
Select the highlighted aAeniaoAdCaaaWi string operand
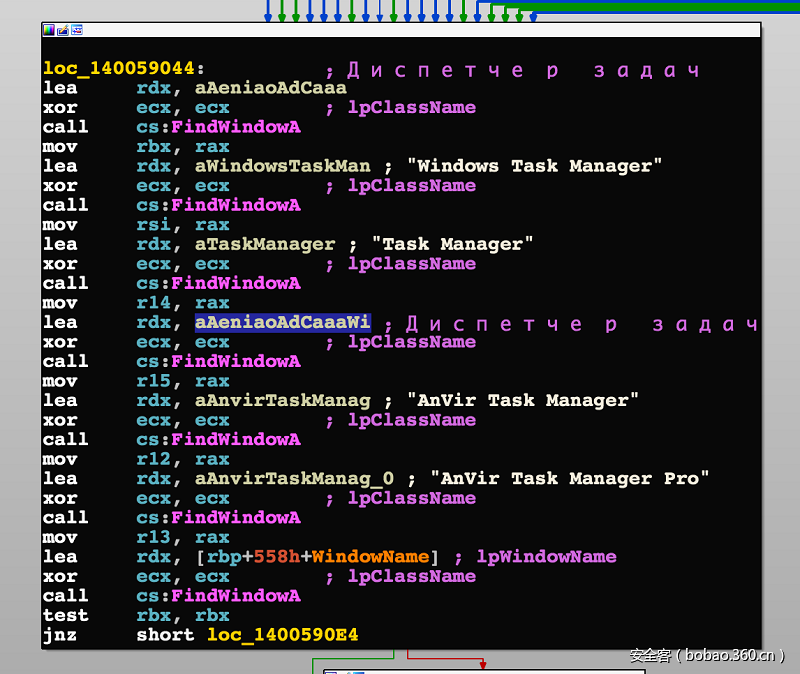coord(282,323)
